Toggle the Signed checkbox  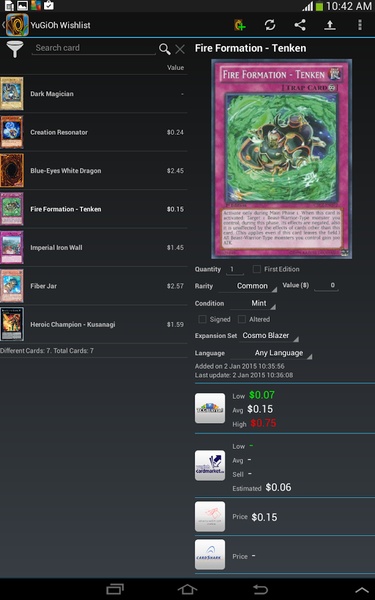pos(202,319)
